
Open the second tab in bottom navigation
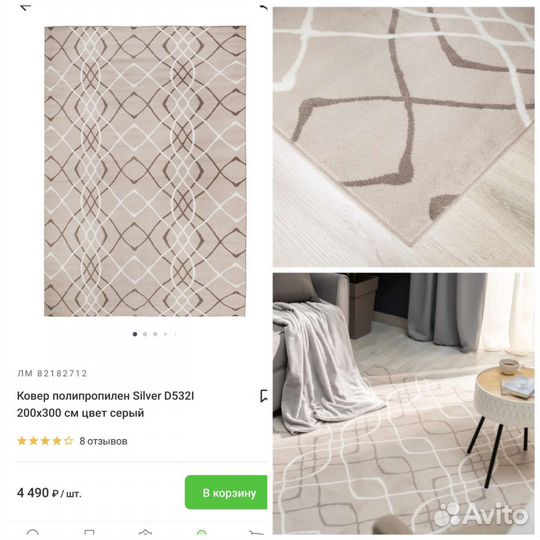point(89,533)
